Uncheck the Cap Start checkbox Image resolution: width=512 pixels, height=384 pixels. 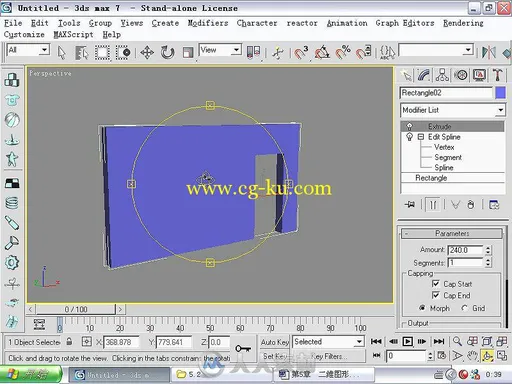[x=436, y=284]
